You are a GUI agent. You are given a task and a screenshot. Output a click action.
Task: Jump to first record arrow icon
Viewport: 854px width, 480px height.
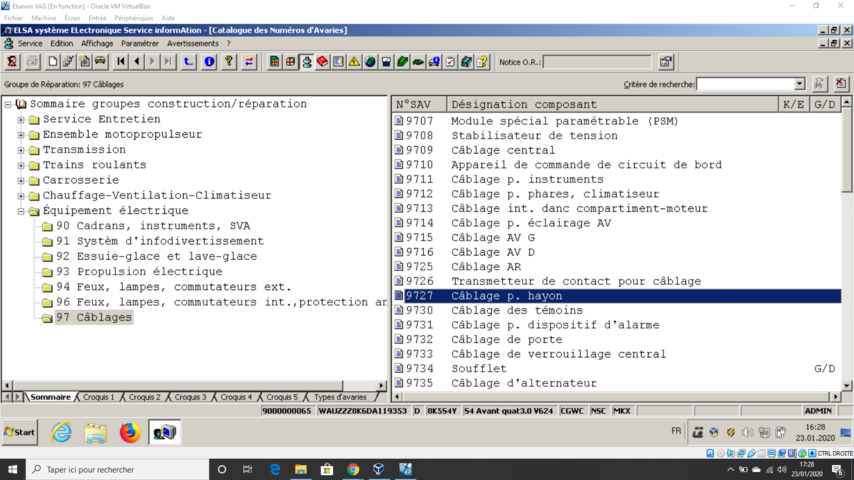[x=121, y=62]
